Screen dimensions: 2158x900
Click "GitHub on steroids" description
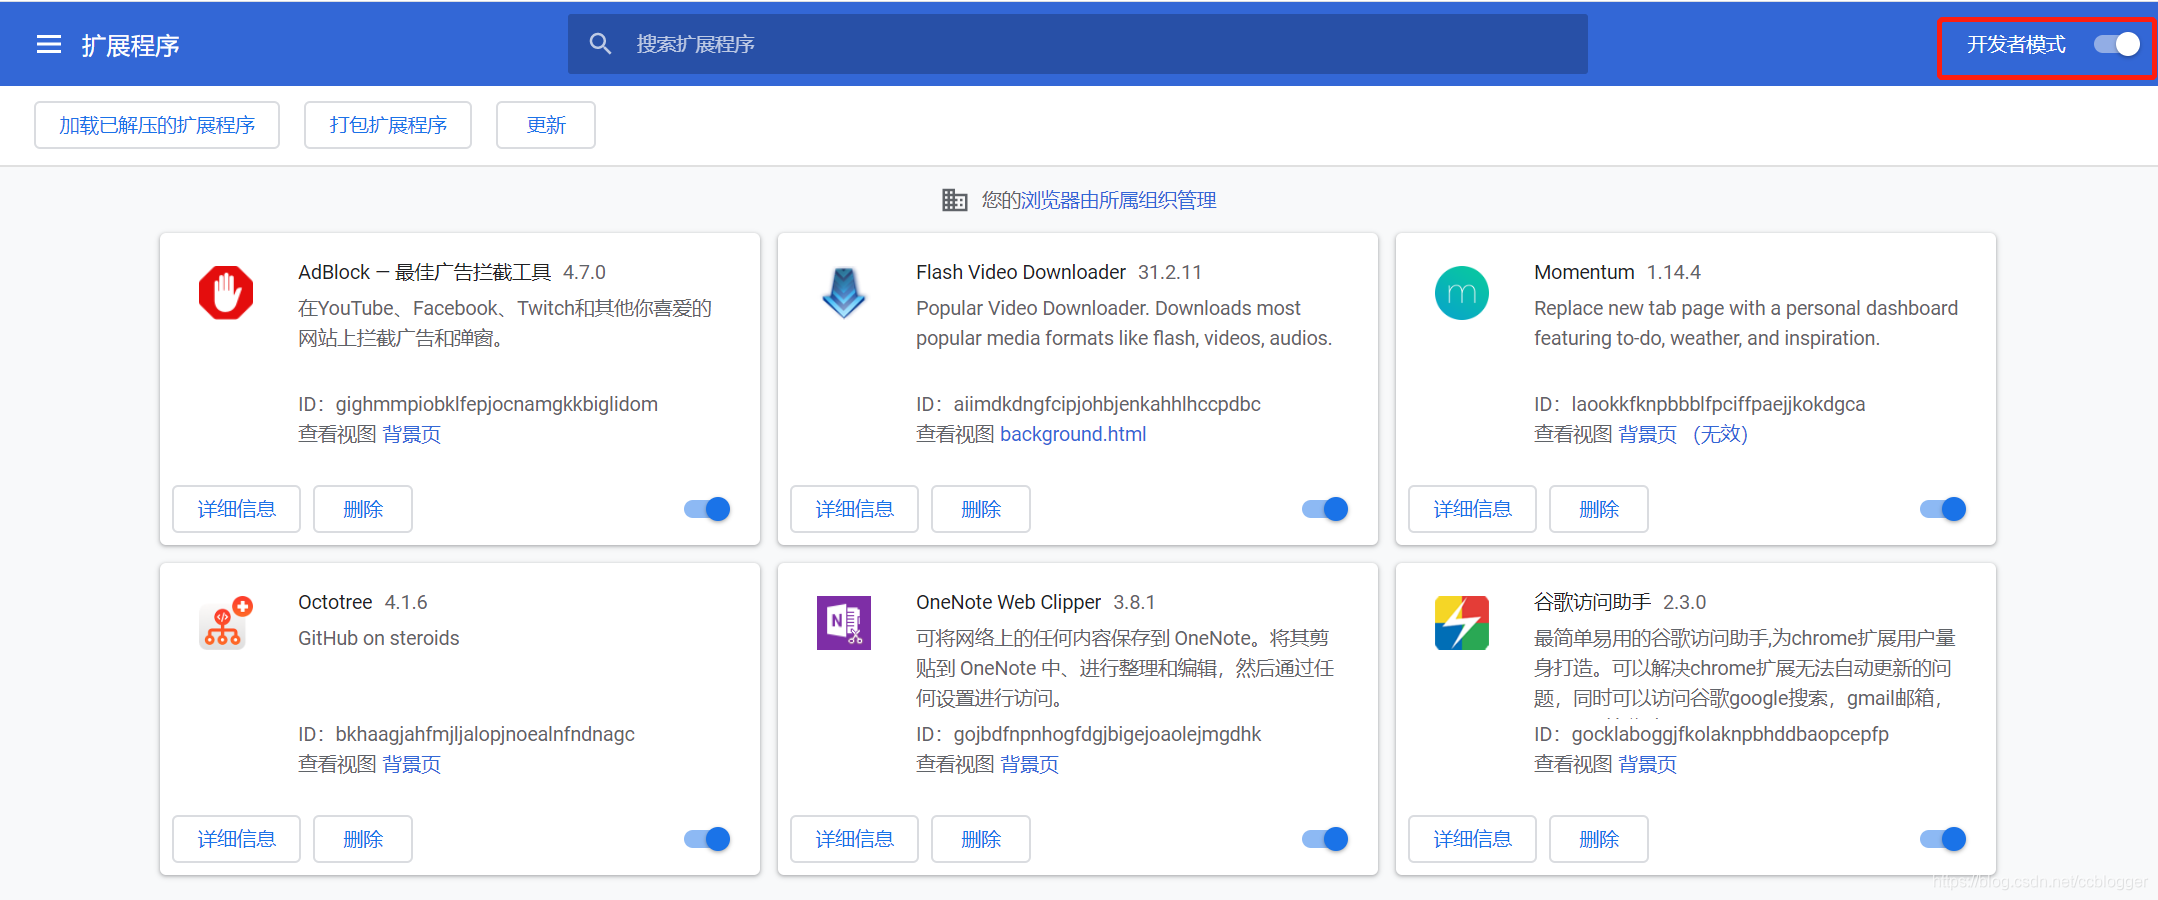379,638
